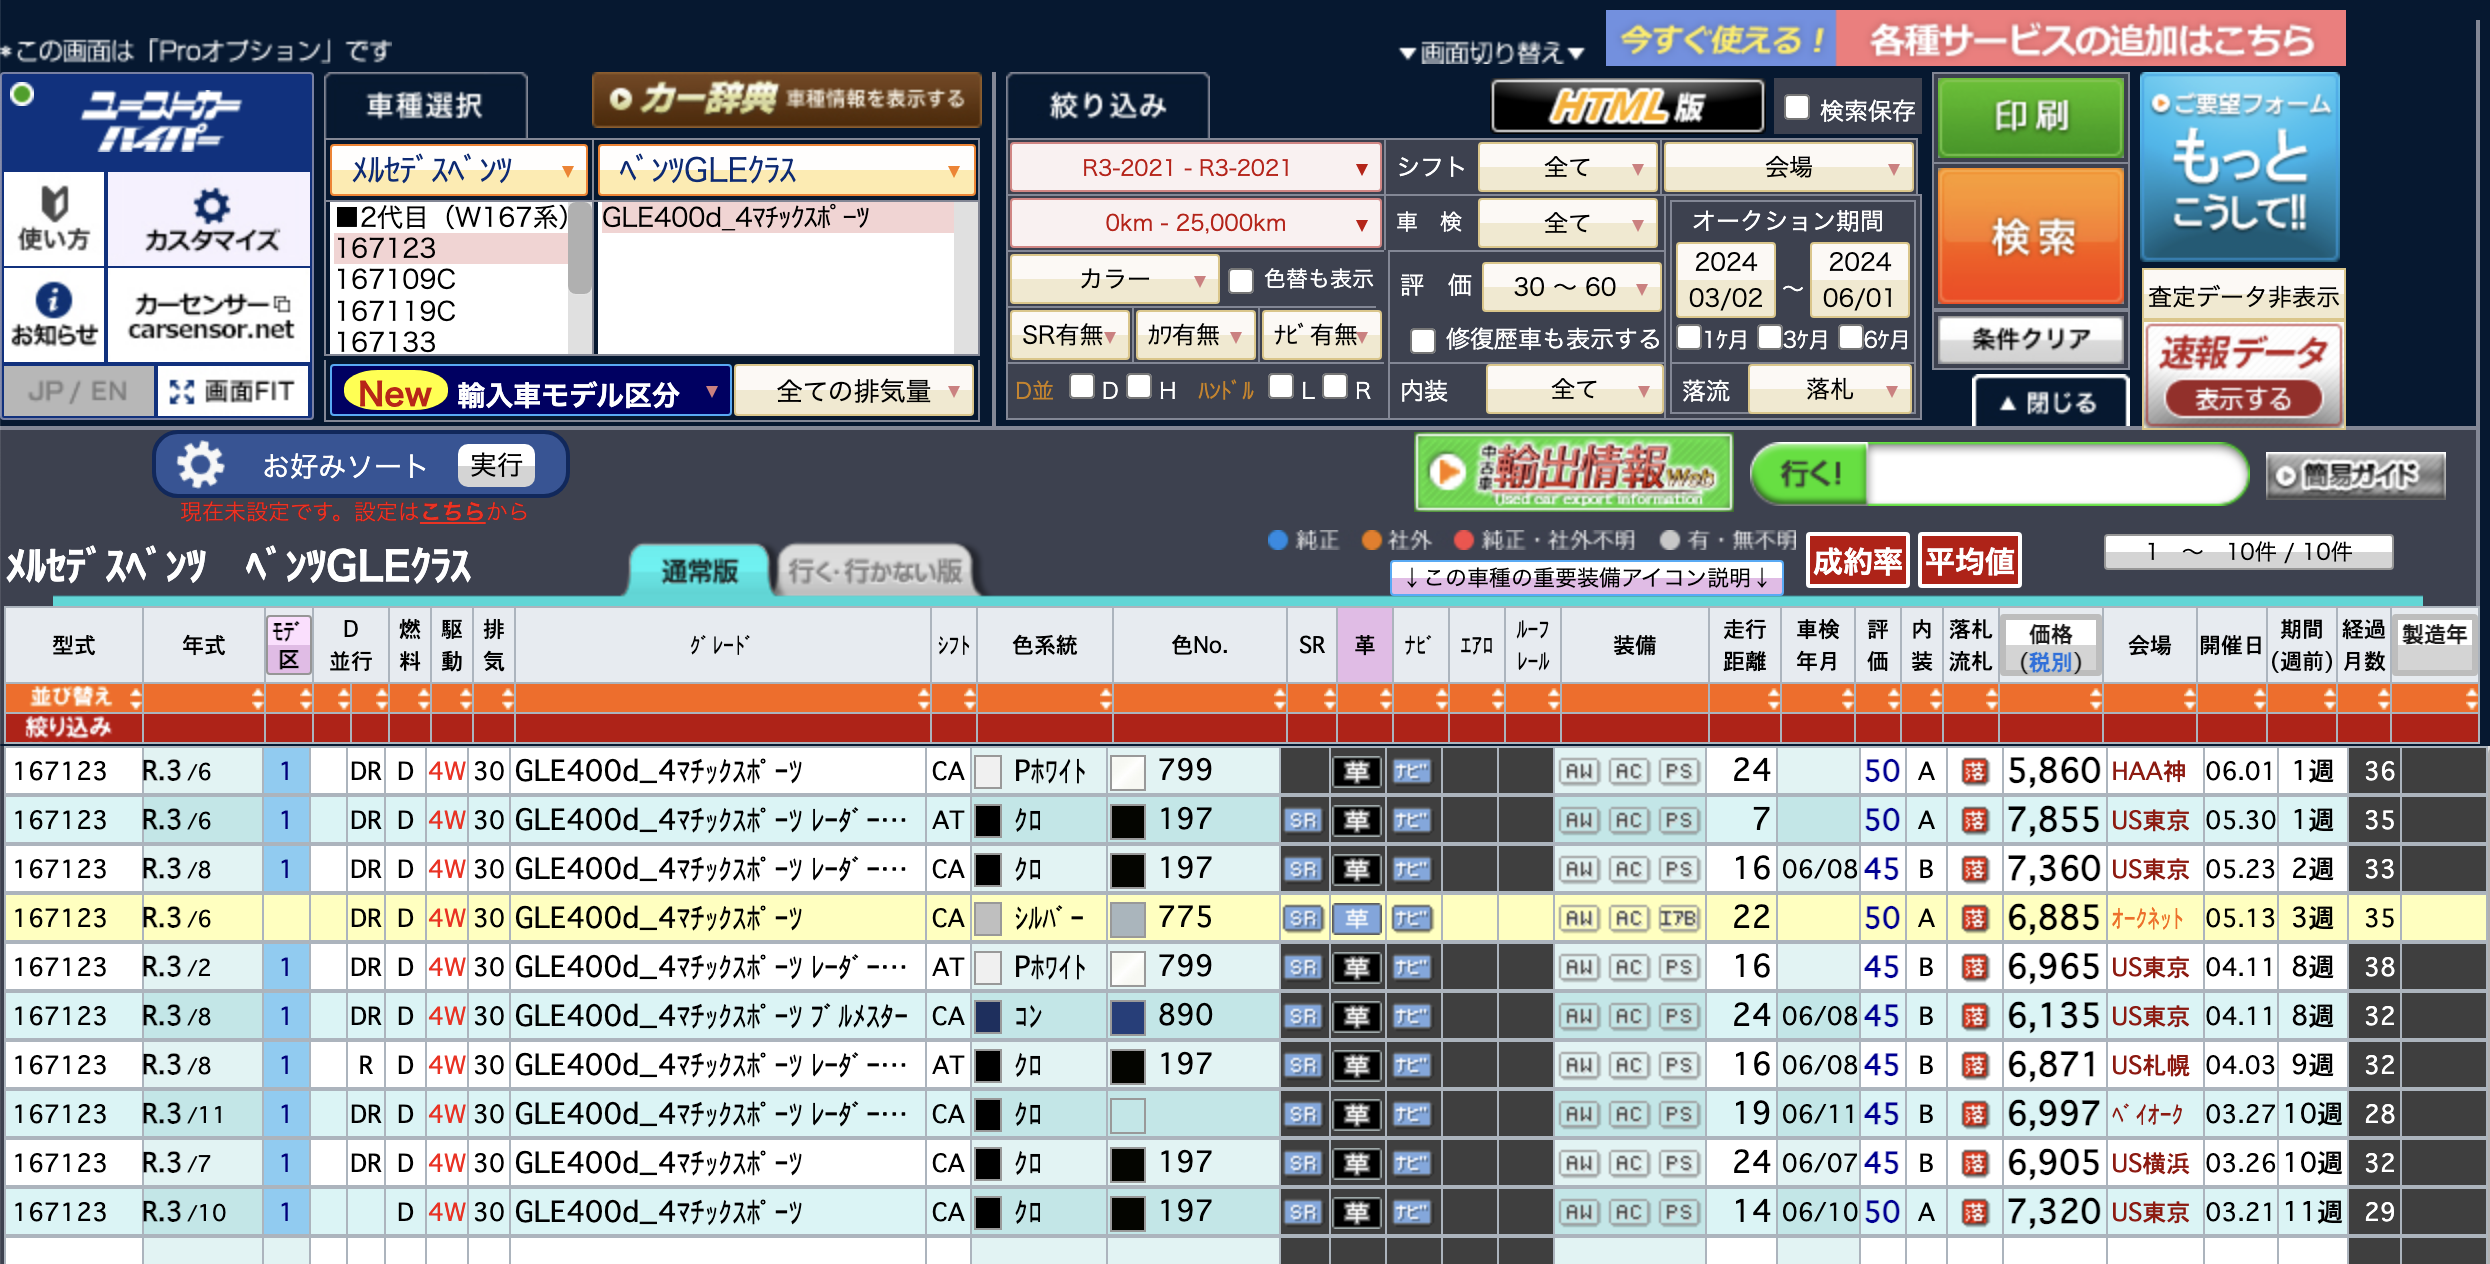Click the 型式 sort arrows
This screenshot has width=2490, height=1264.
[135, 698]
